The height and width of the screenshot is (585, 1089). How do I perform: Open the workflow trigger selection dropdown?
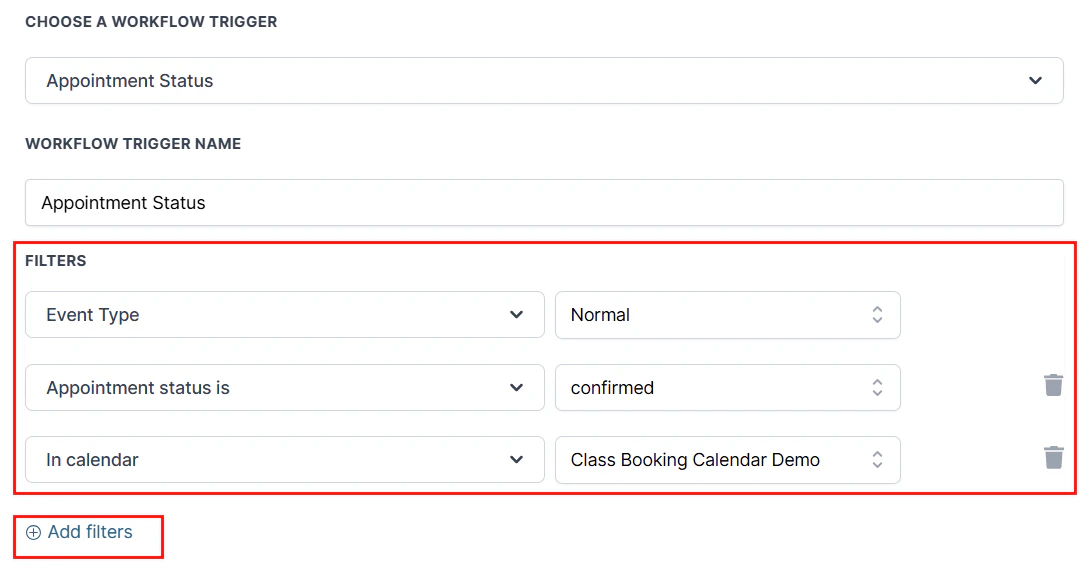click(544, 80)
